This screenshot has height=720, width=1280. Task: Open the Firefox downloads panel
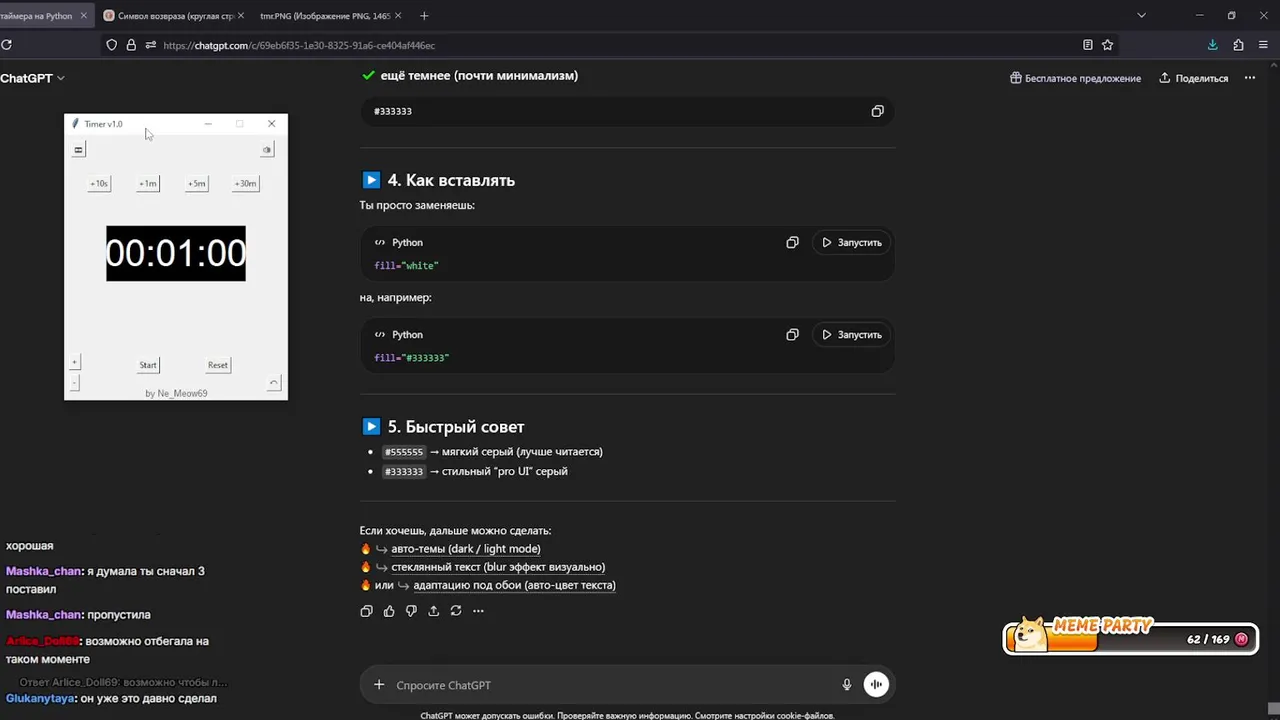click(1212, 45)
